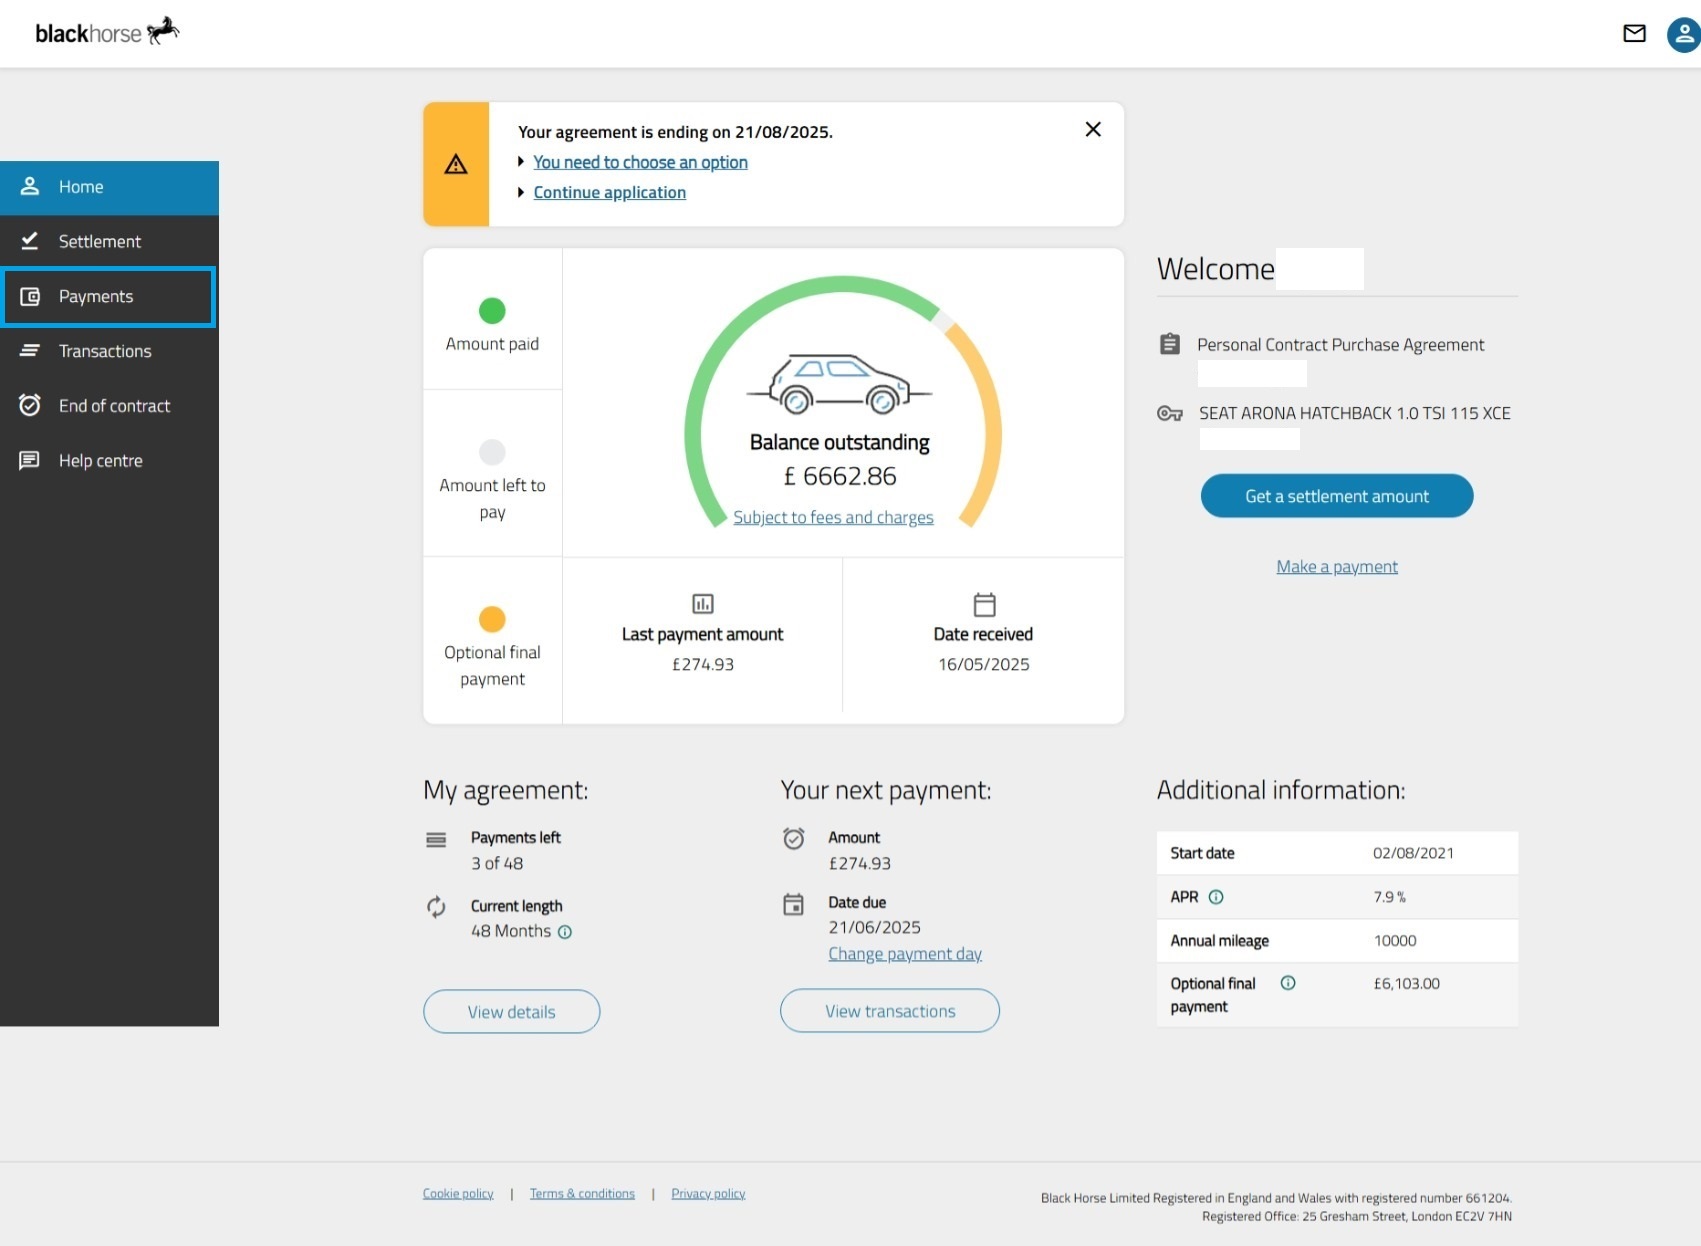1701x1246 pixels.
Task: Click the agreement clipboard icon
Action: (1170, 344)
